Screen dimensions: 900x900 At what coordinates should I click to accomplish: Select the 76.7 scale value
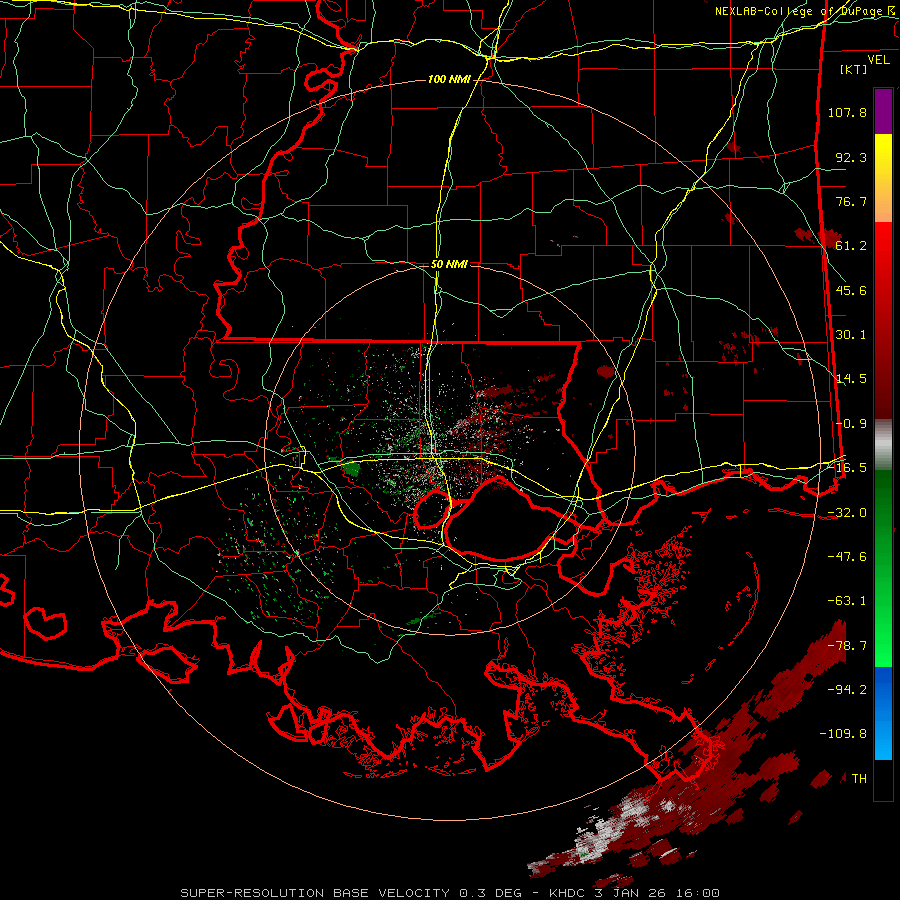click(x=851, y=201)
